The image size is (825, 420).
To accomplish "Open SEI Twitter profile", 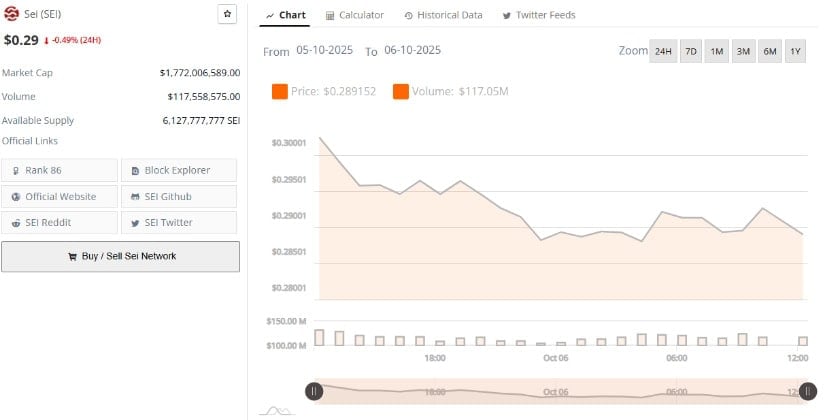I will [178, 222].
